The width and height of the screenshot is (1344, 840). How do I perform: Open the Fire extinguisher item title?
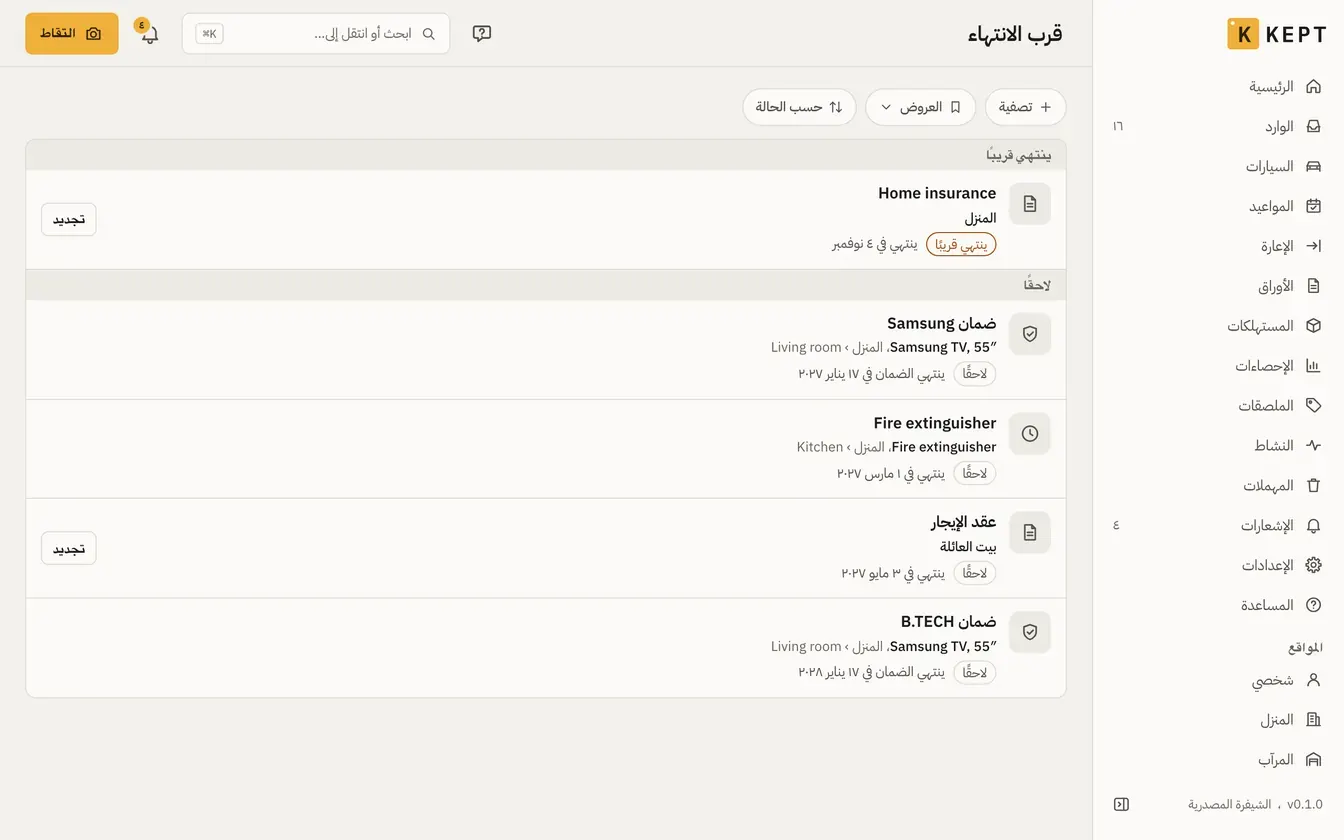coord(935,423)
